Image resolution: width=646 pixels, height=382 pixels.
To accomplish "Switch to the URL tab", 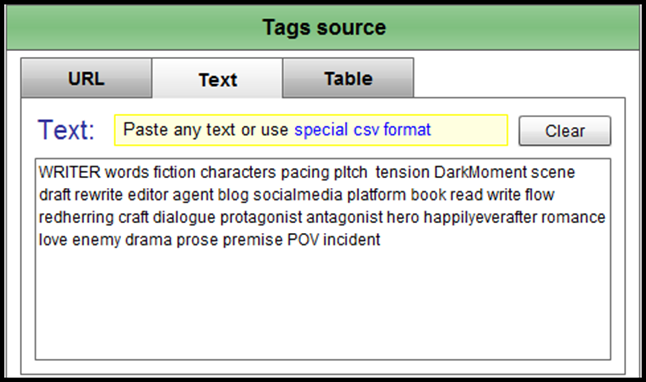I will [x=86, y=78].
